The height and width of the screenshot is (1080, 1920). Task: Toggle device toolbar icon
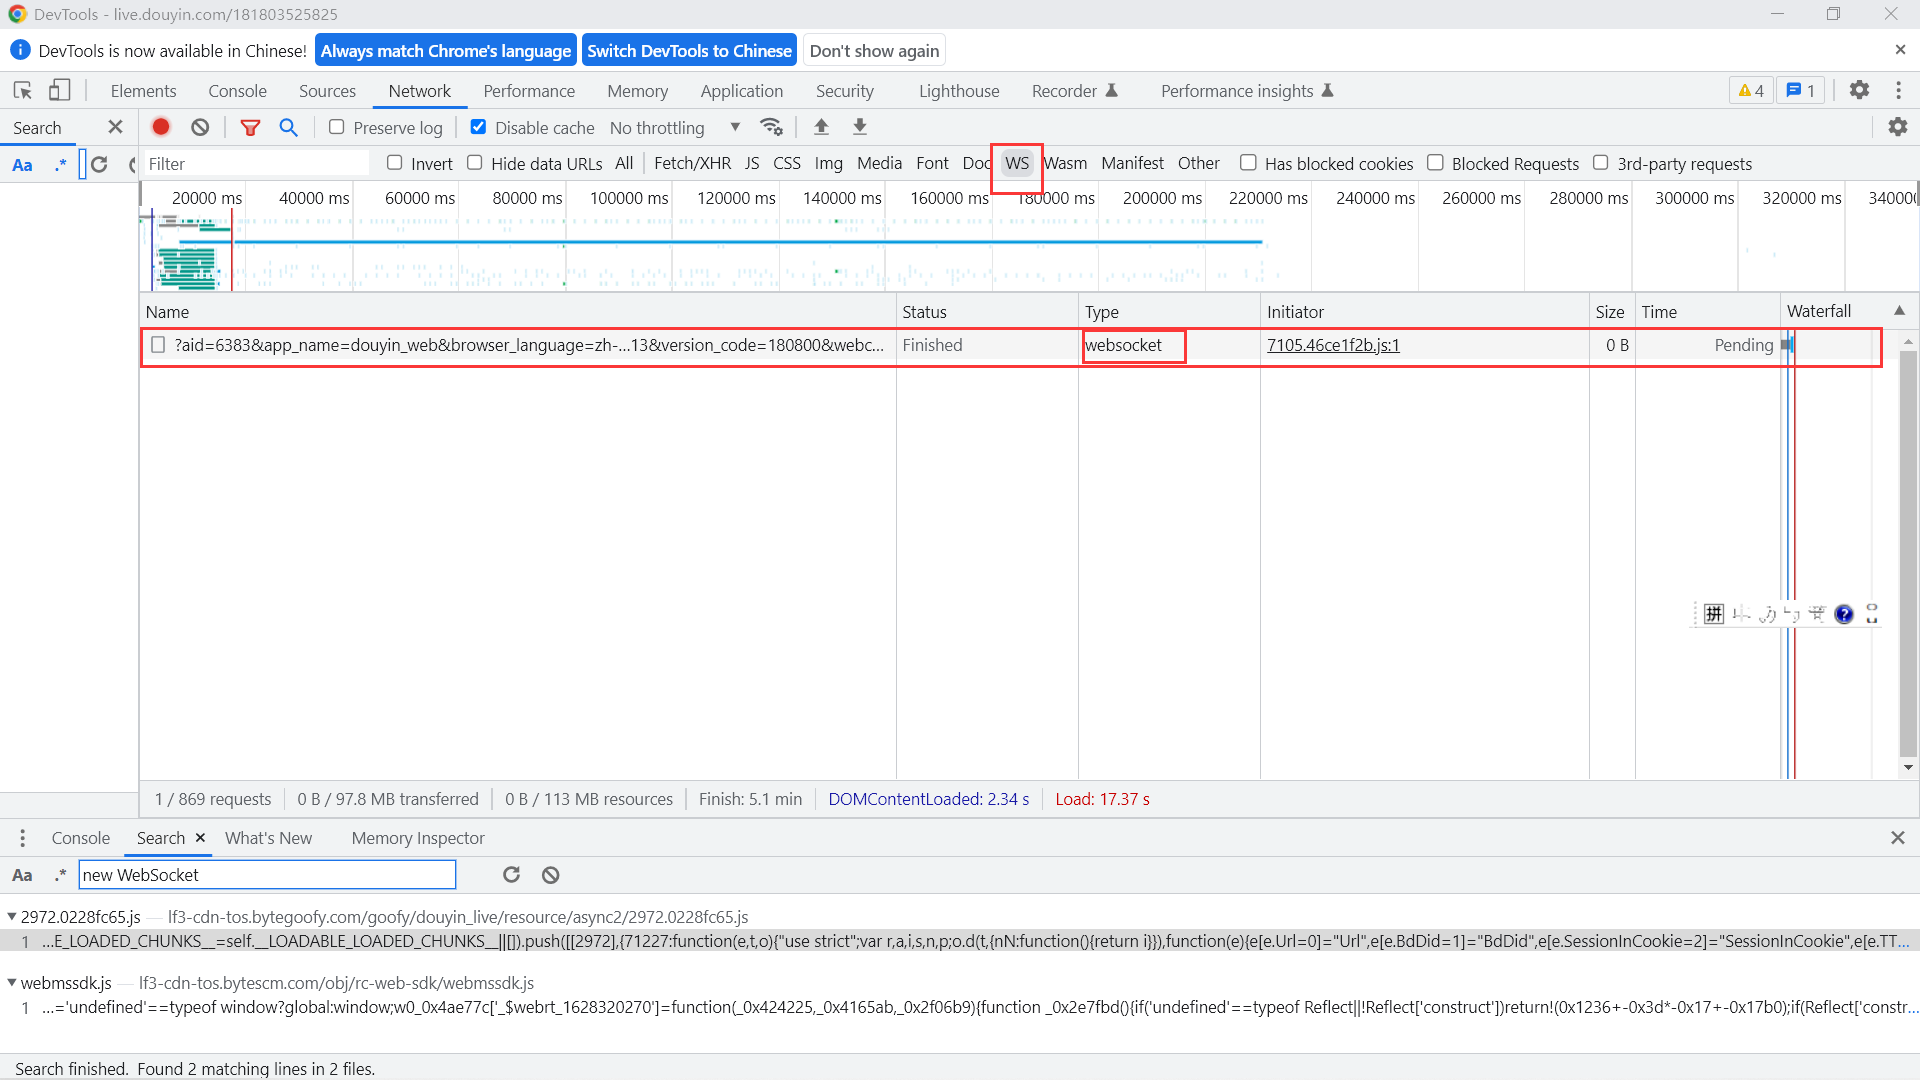point(60,90)
